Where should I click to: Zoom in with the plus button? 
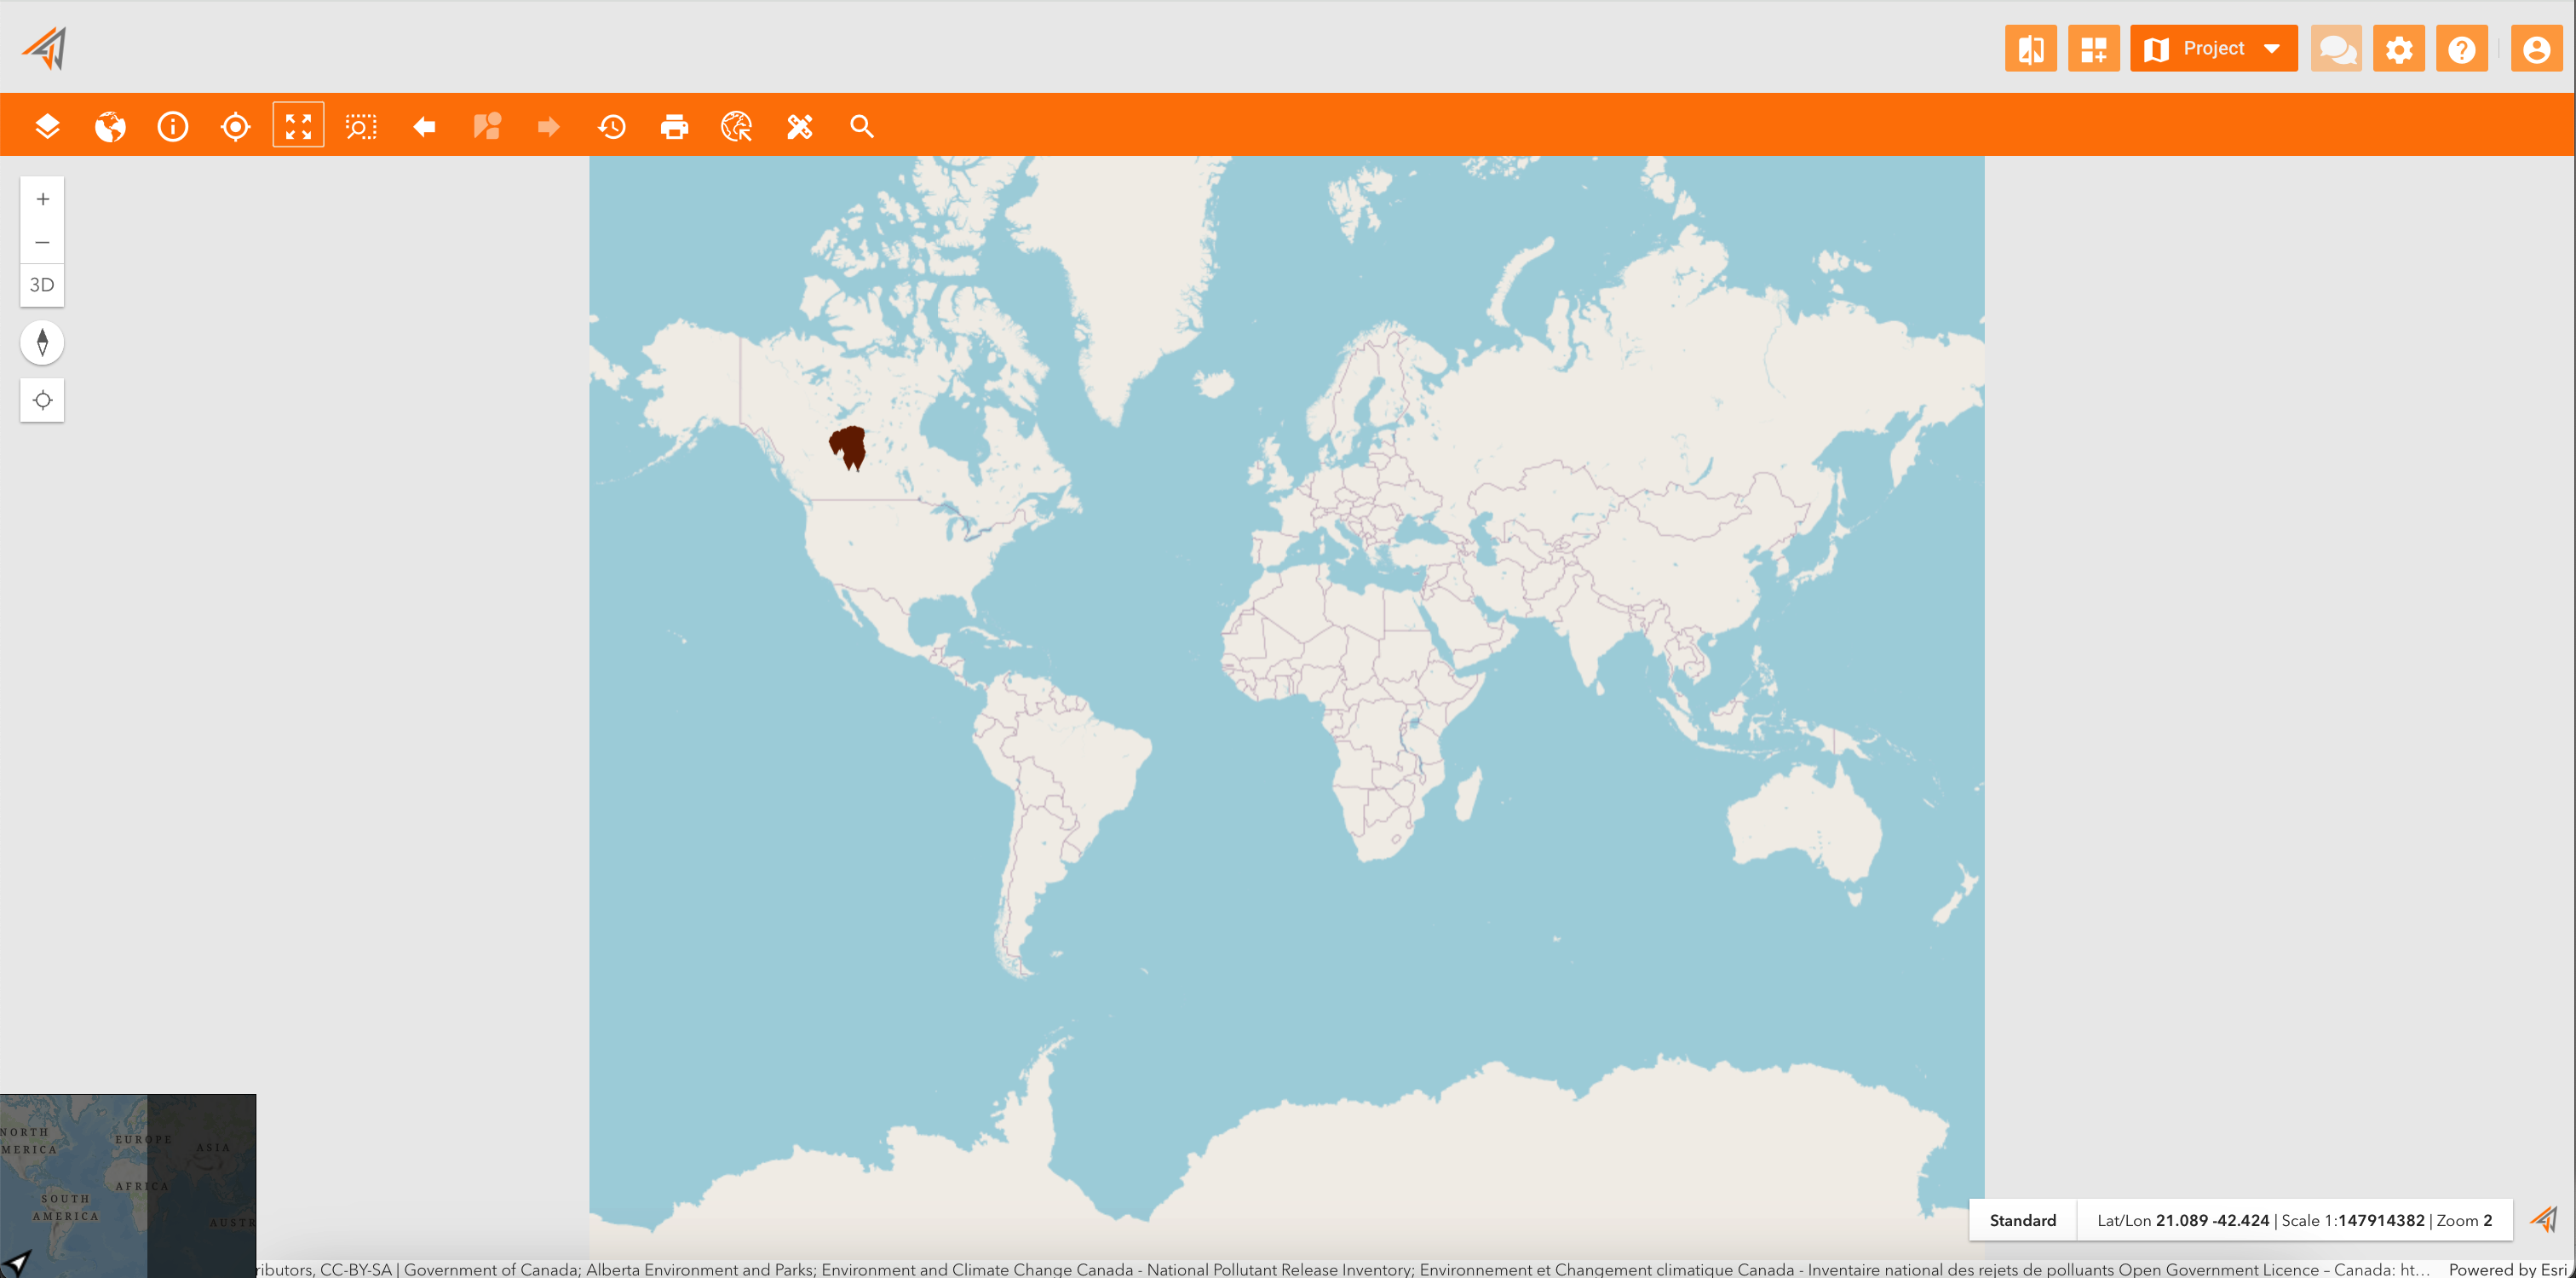(42, 199)
